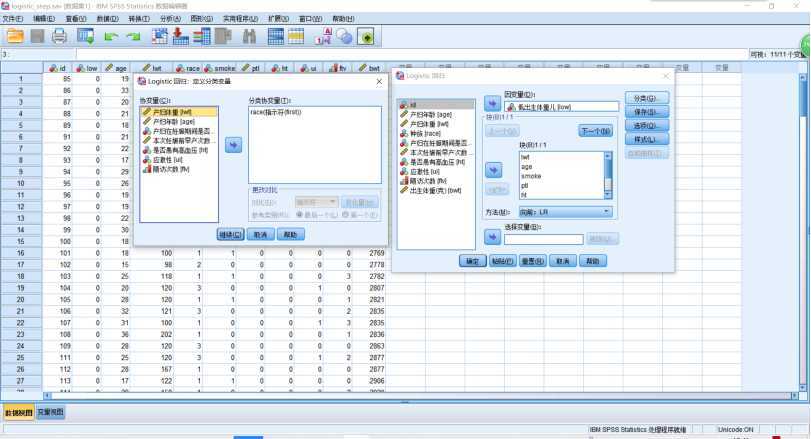Image resolution: width=811 pixels, height=439 pixels.
Task: Open the 帮助 menu
Action: [x=343, y=19]
